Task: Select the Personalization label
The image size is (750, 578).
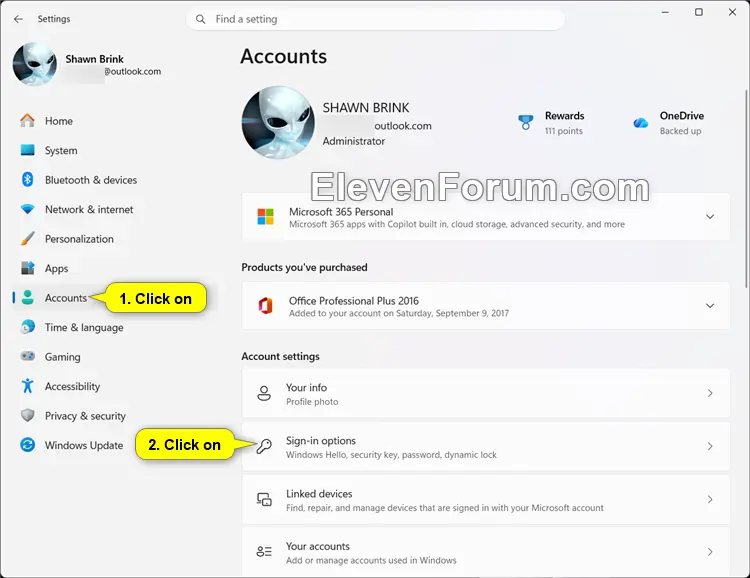Action: pos(79,239)
